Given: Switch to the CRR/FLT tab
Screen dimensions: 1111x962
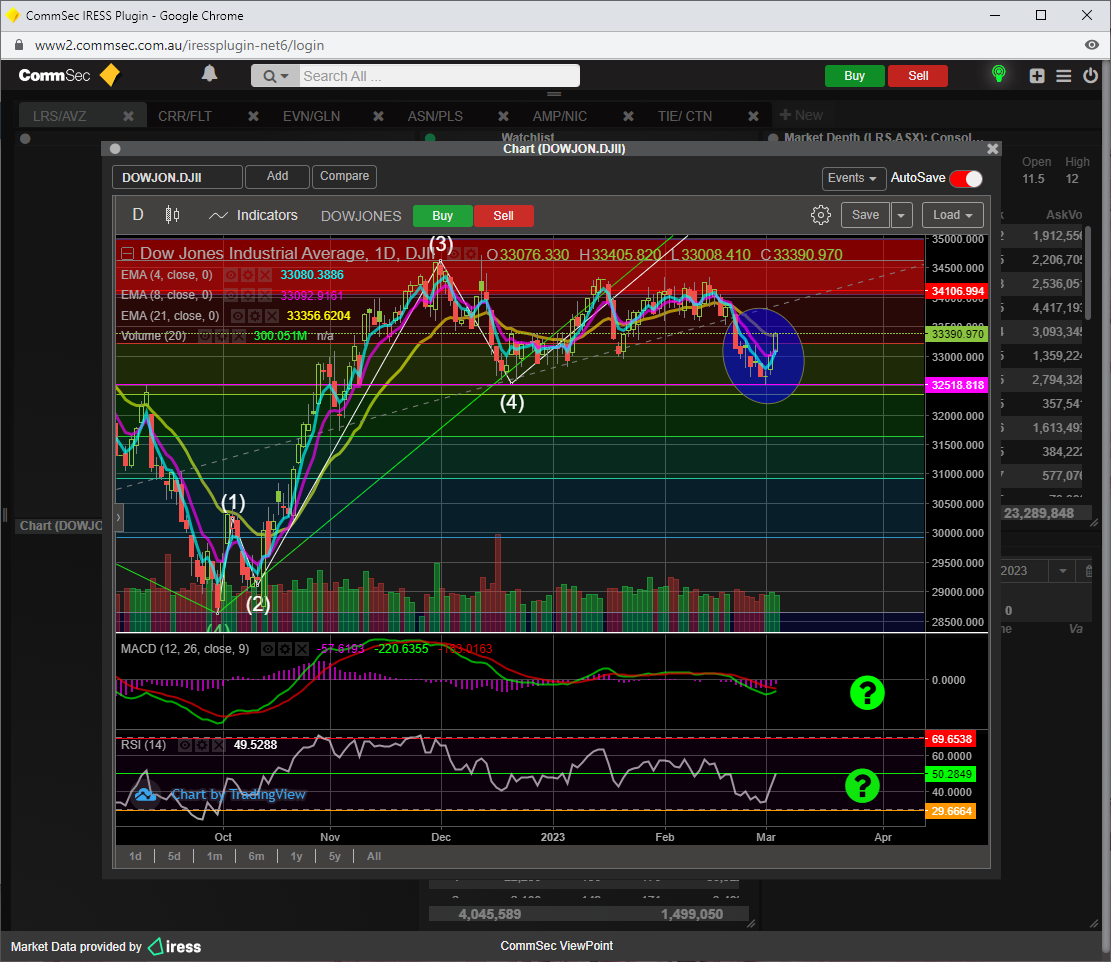Looking at the screenshot, I should coord(185,116).
